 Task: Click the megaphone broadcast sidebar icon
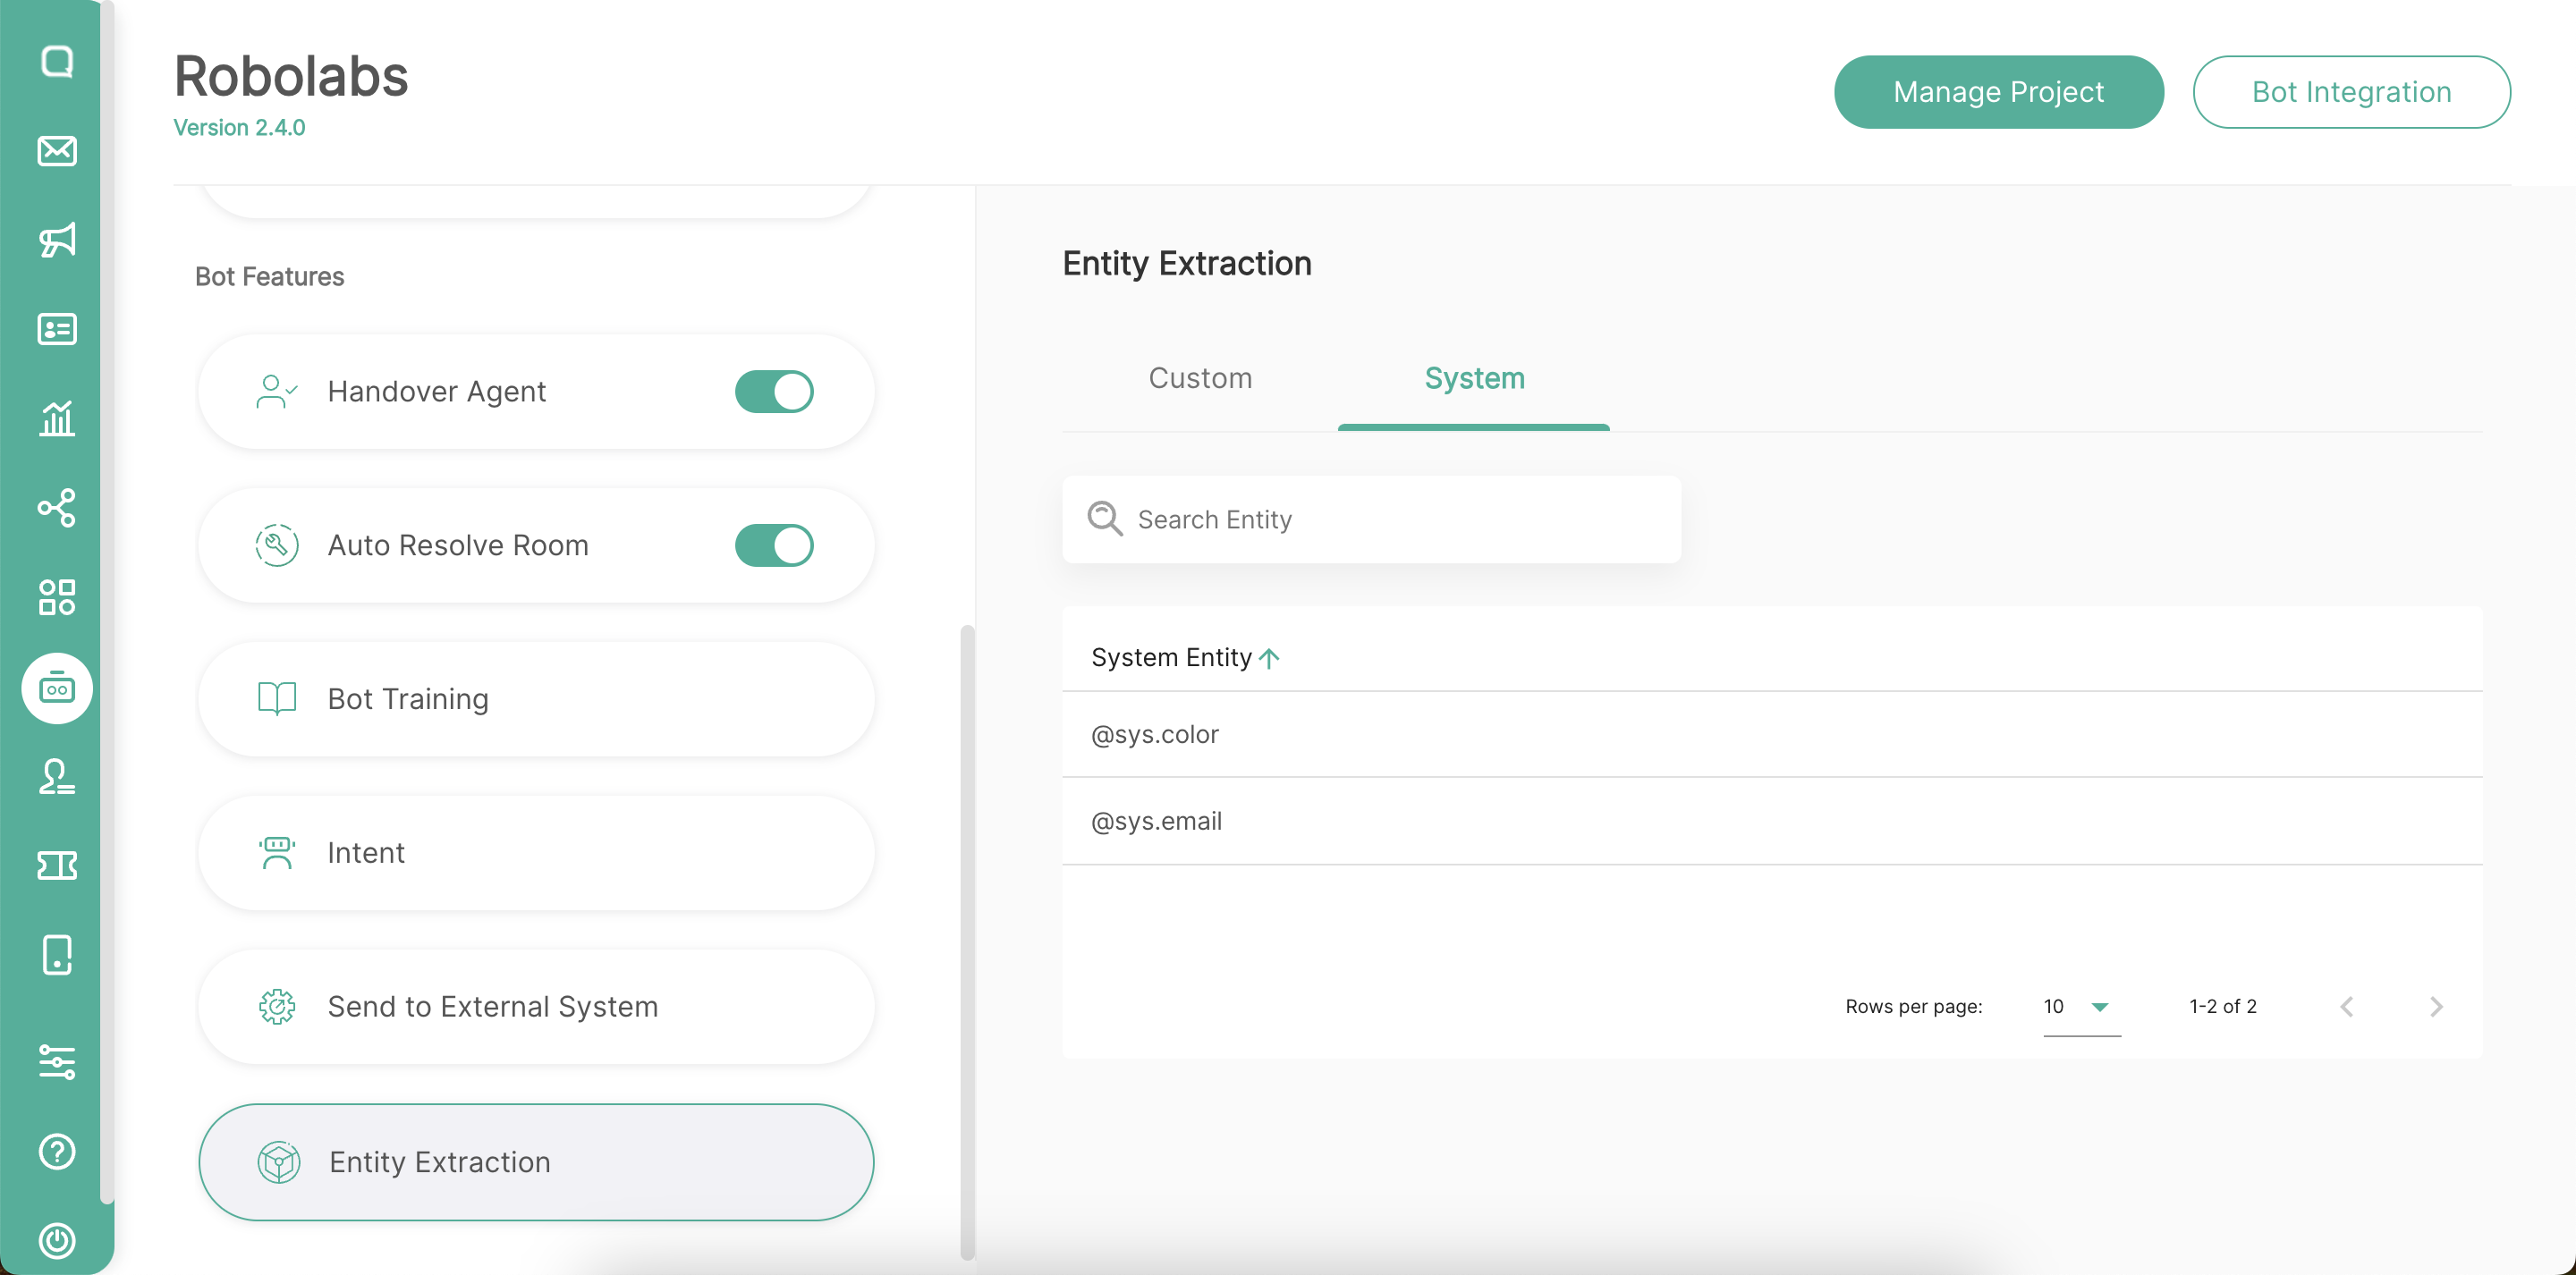point(57,240)
